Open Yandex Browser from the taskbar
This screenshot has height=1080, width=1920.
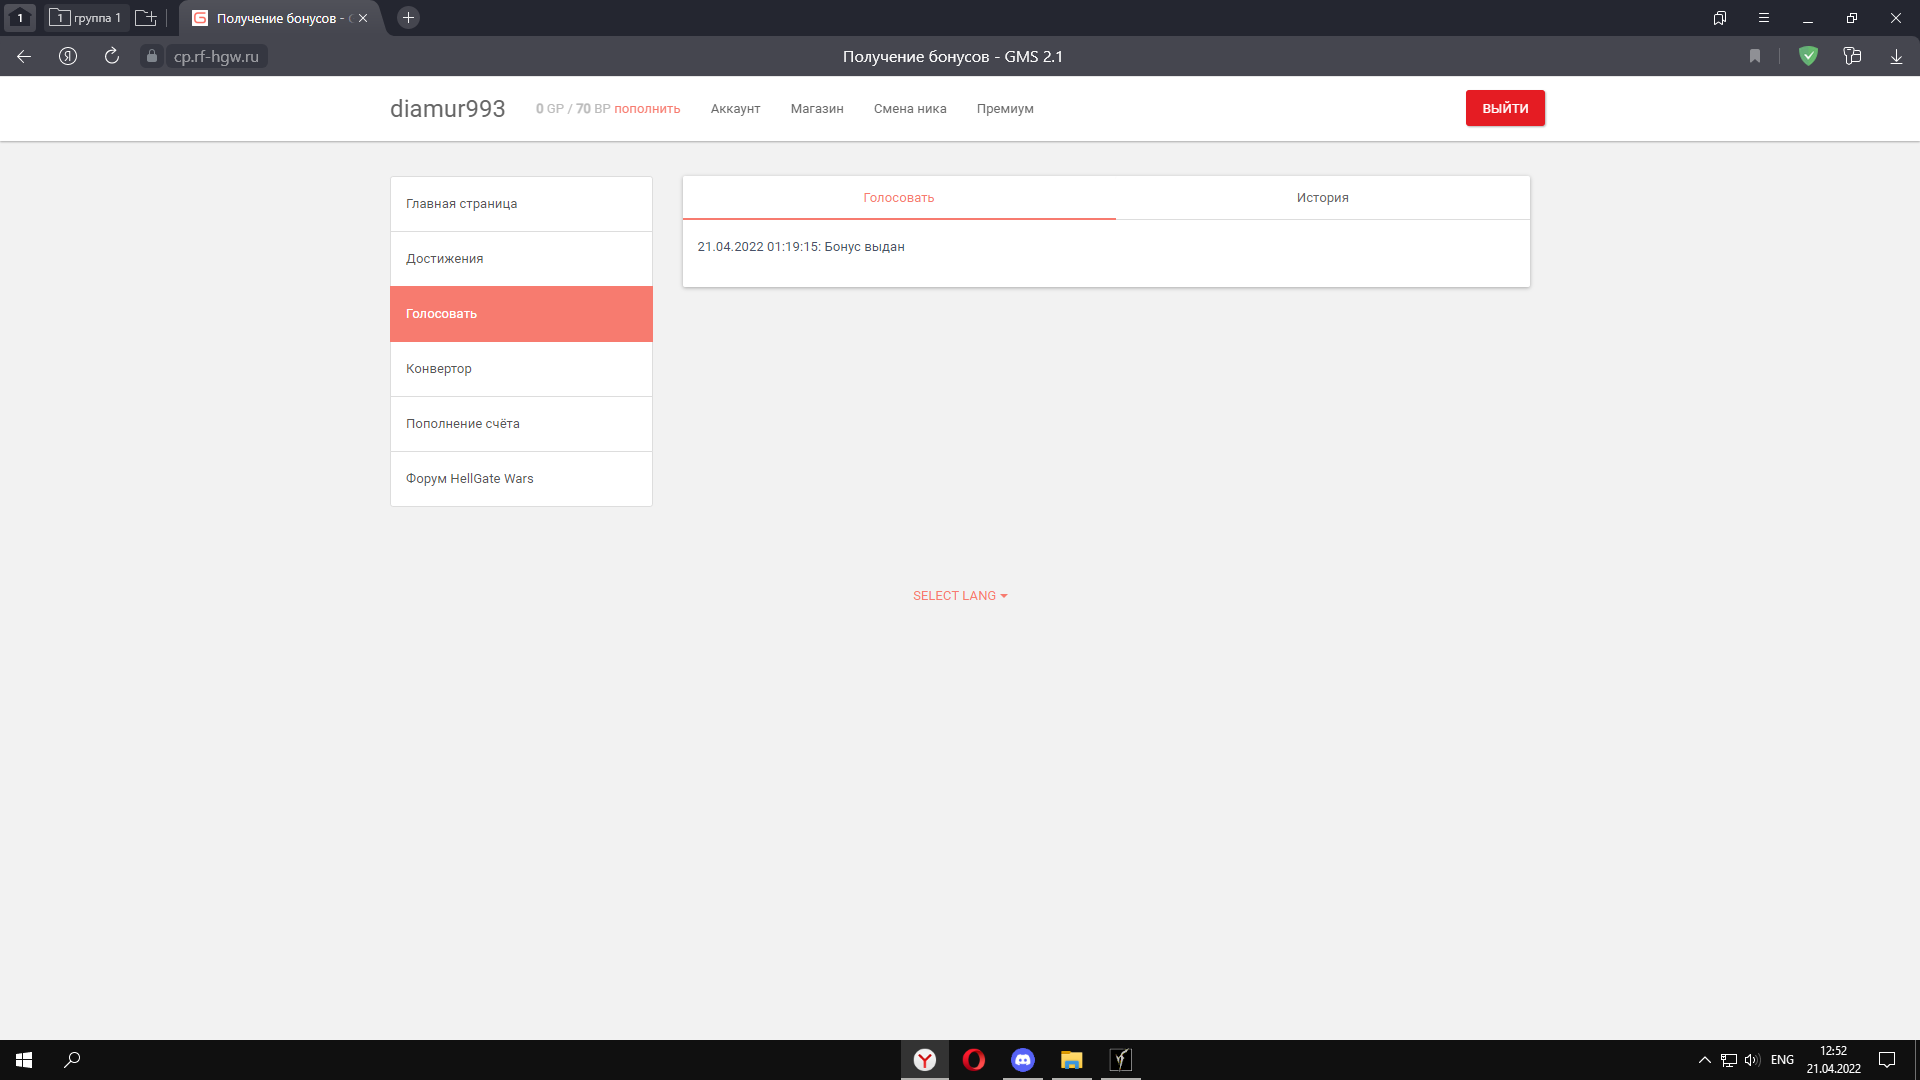tap(925, 1060)
